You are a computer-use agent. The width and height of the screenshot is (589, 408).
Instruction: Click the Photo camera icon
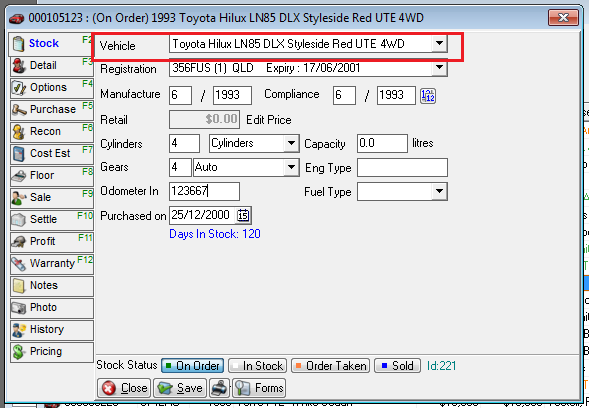coord(18,308)
